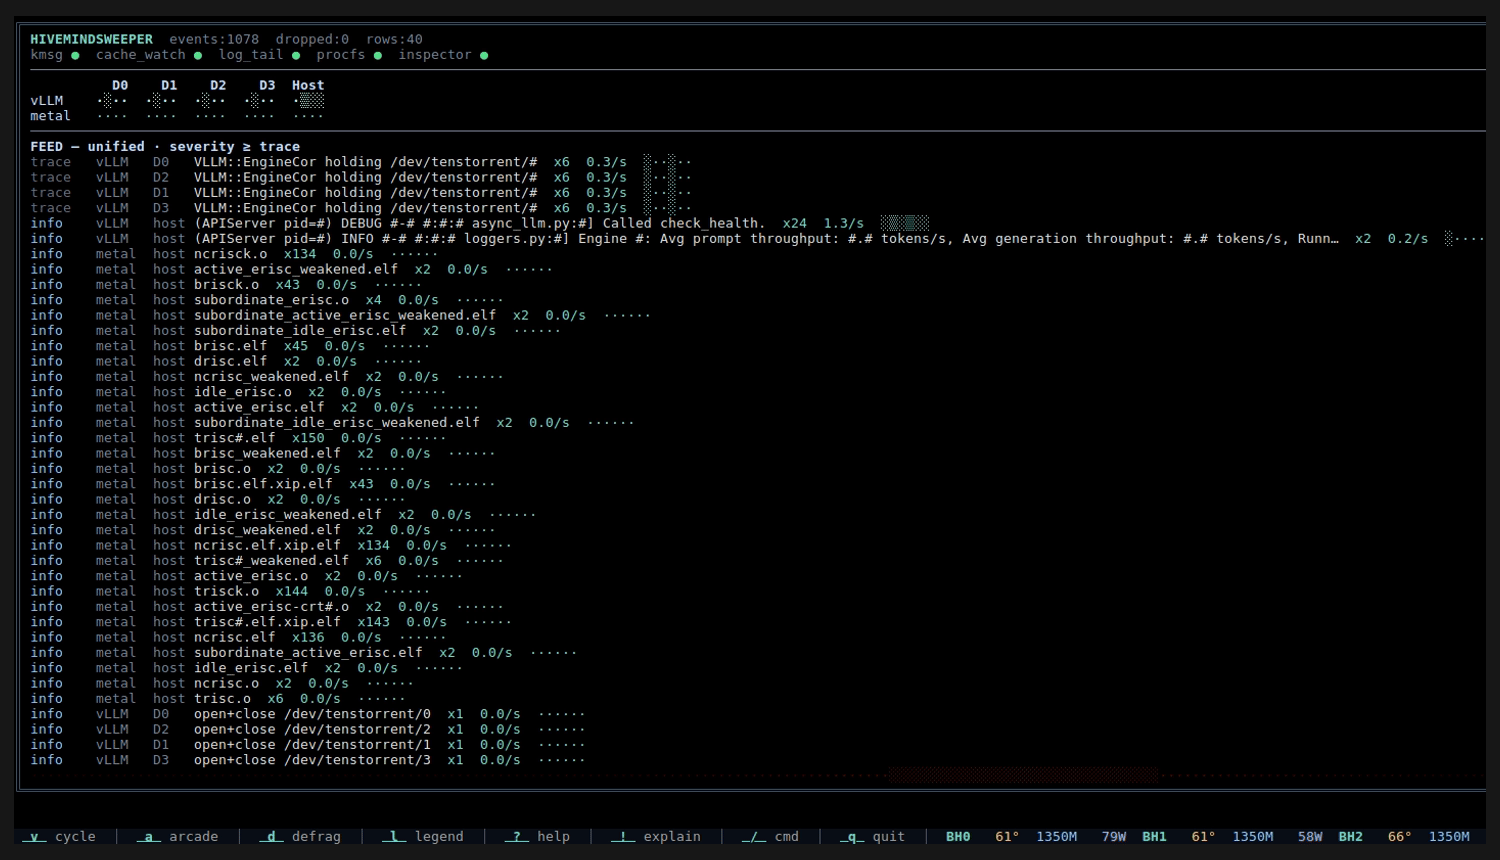Select the 'ncrisck.o x134' row
The height and width of the screenshot is (860, 1500).
(234, 254)
